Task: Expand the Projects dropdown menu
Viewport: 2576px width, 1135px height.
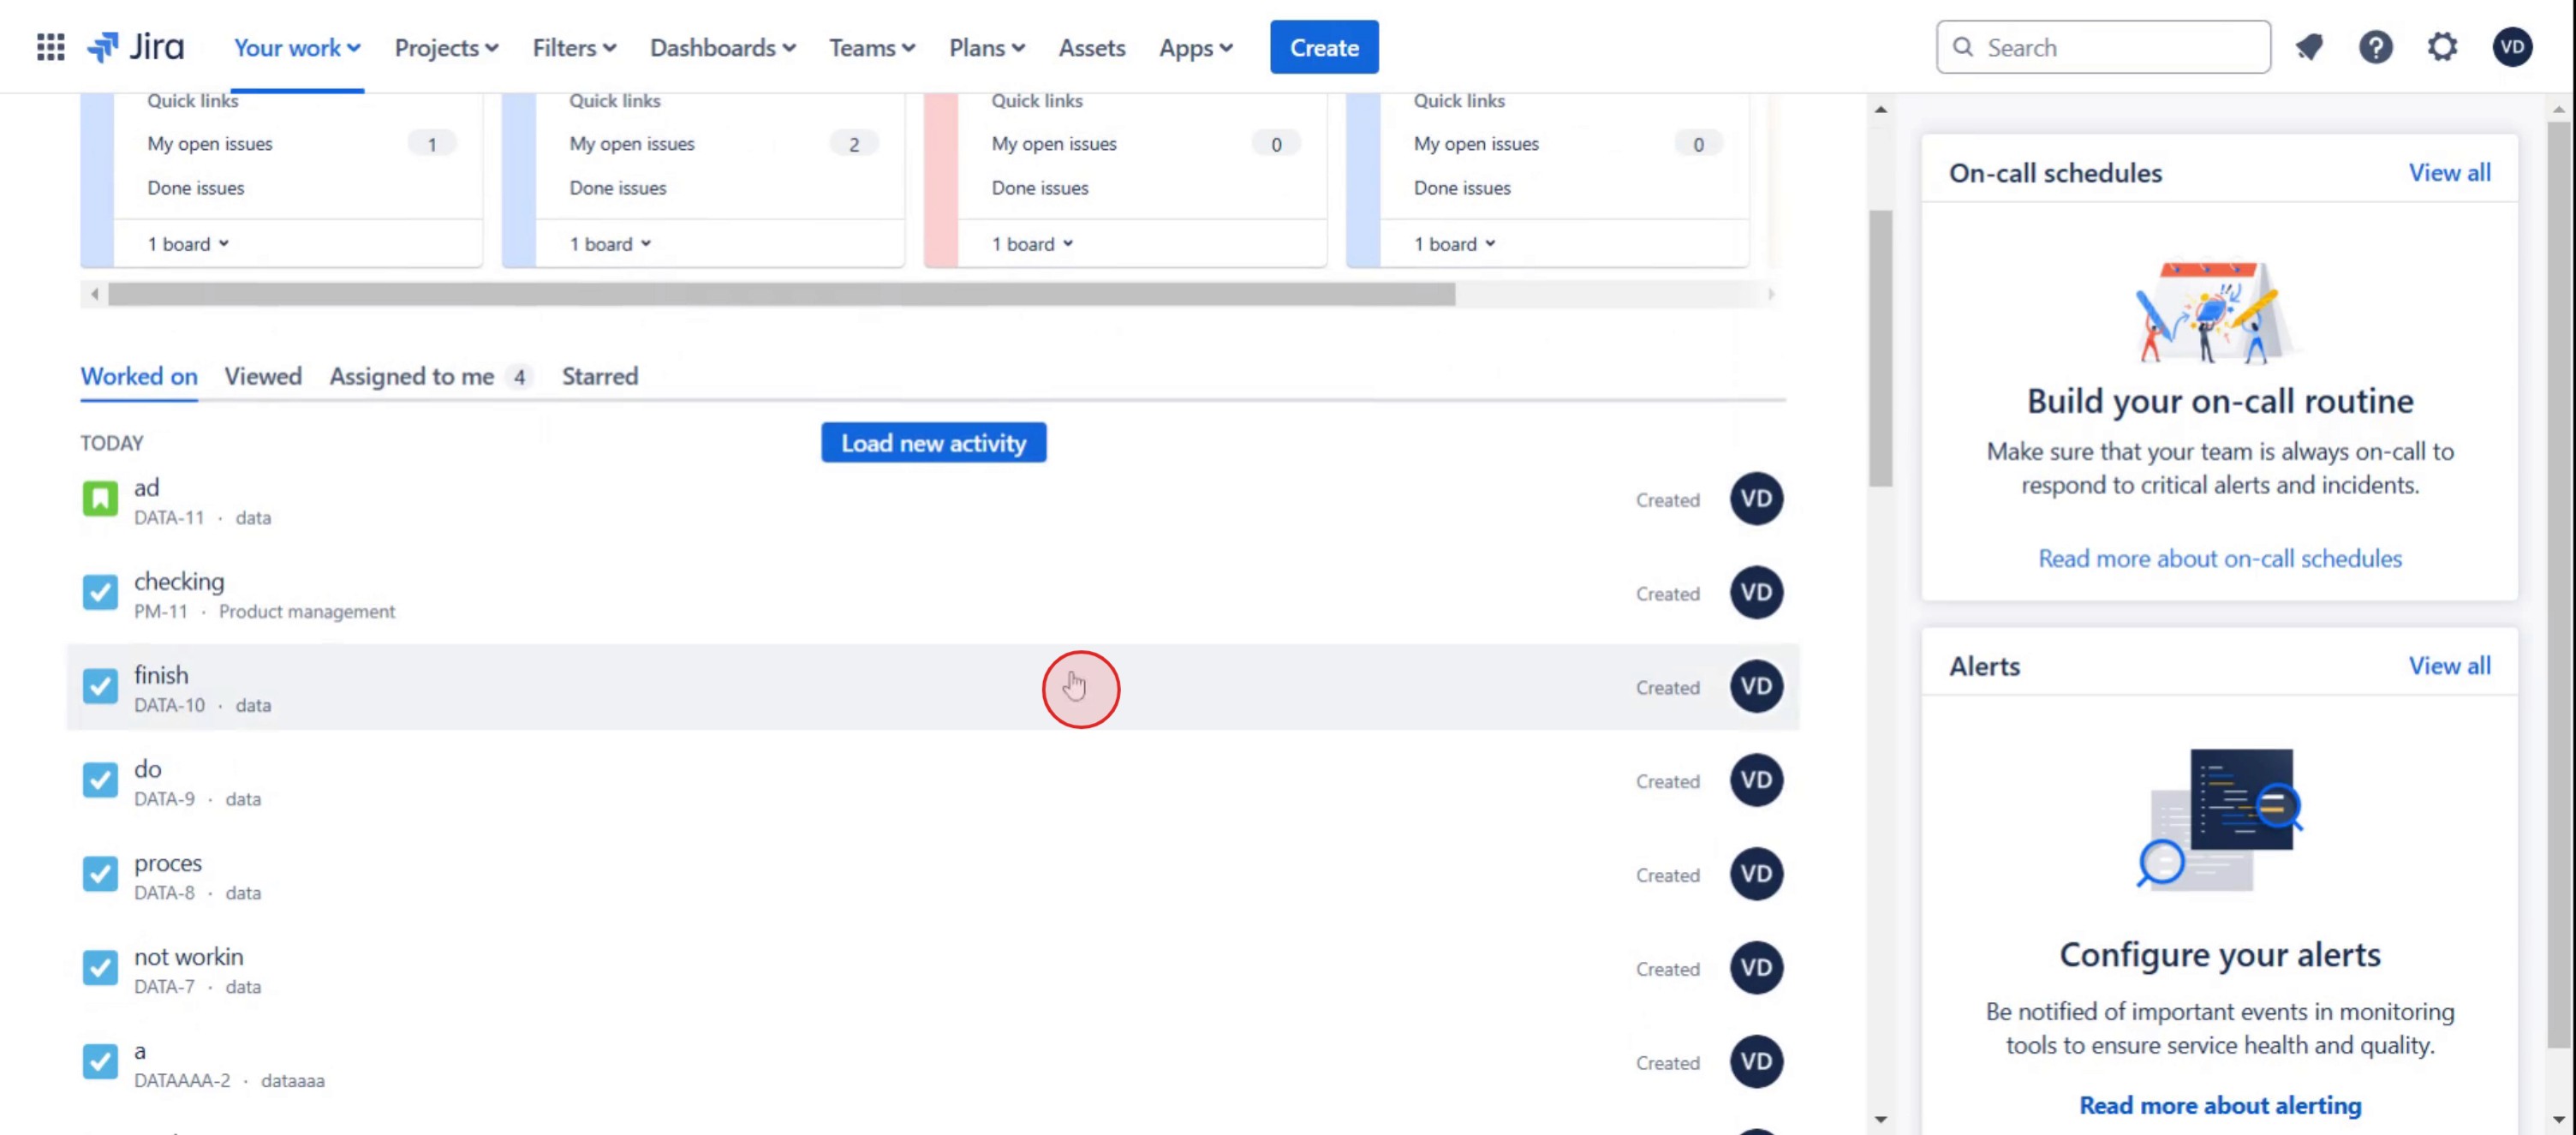Action: (x=446, y=48)
